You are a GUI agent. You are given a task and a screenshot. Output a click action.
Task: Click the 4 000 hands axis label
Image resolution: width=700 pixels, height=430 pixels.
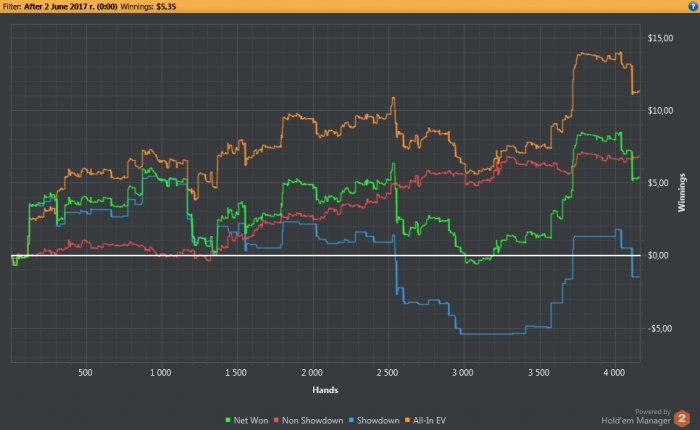(614, 373)
